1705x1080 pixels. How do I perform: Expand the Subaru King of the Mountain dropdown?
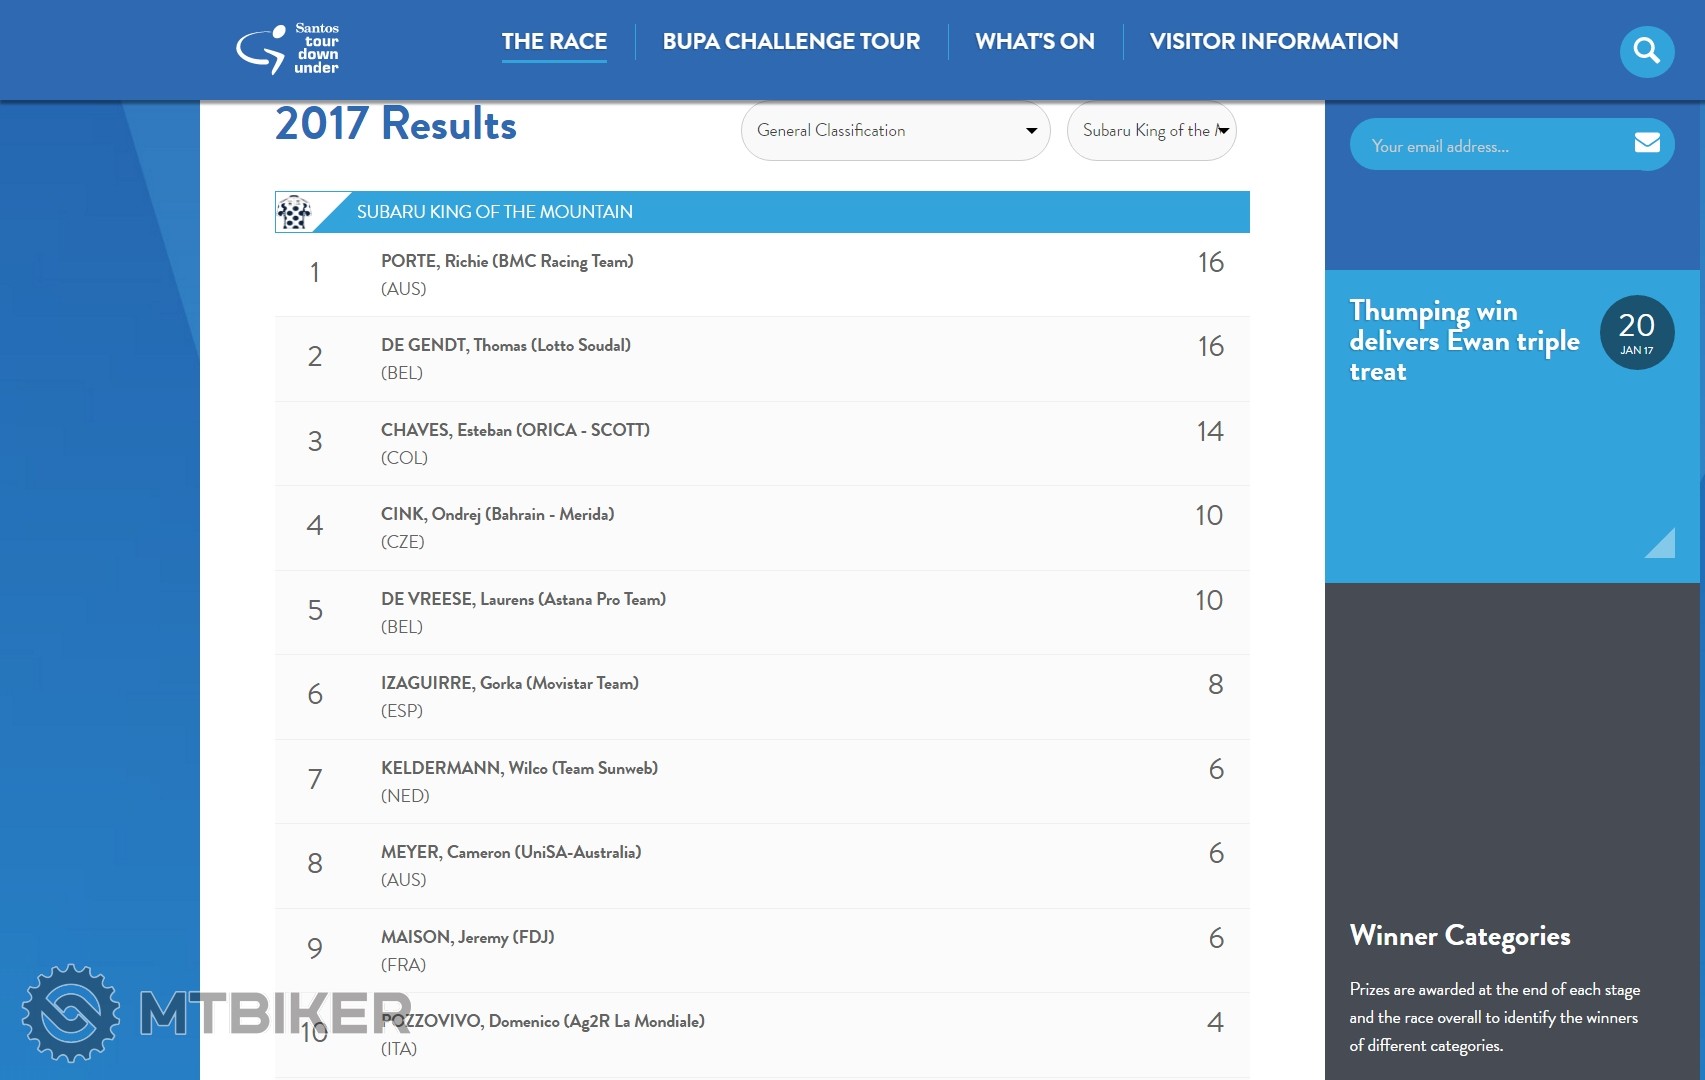pyautogui.click(x=1151, y=131)
